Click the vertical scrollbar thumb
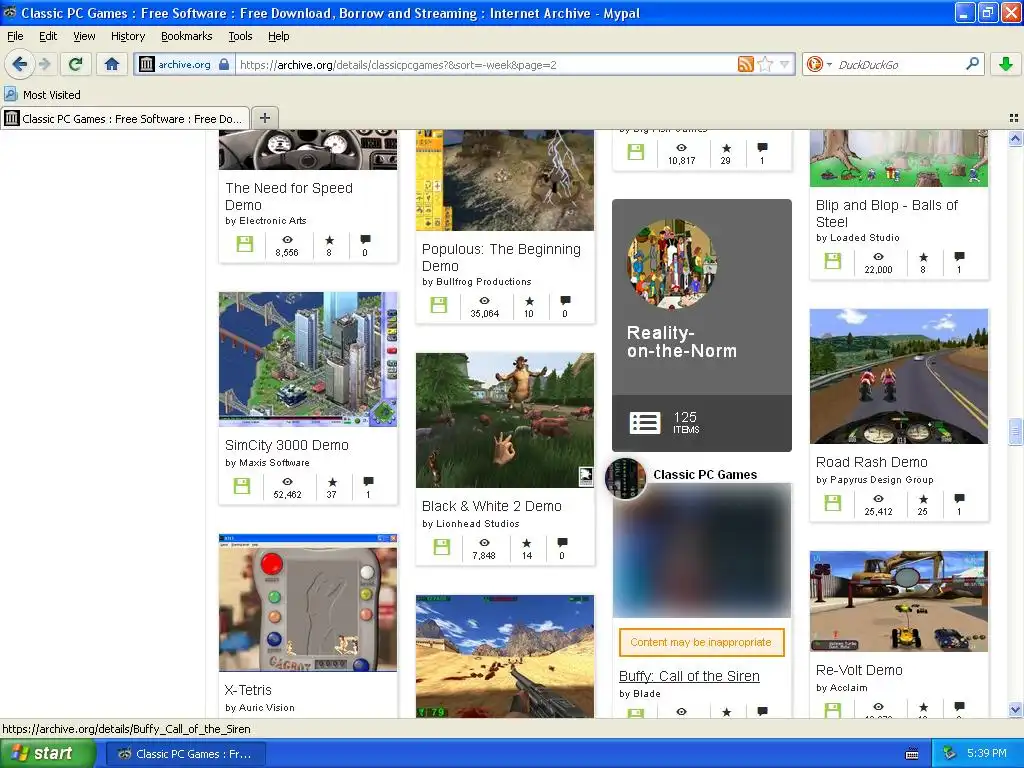Image resolution: width=1024 pixels, height=768 pixels. [1015, 432]
